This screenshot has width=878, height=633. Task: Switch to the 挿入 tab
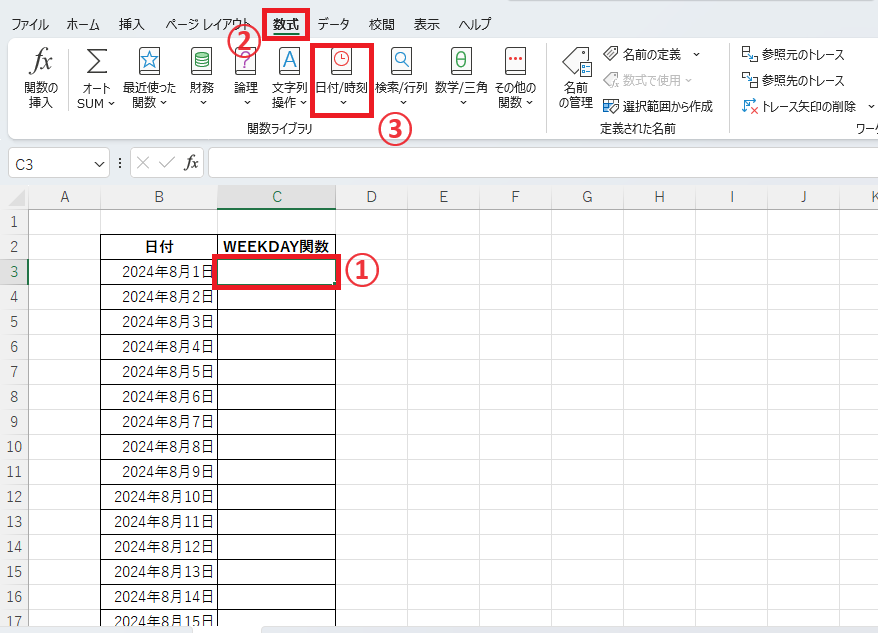point(132,25)
